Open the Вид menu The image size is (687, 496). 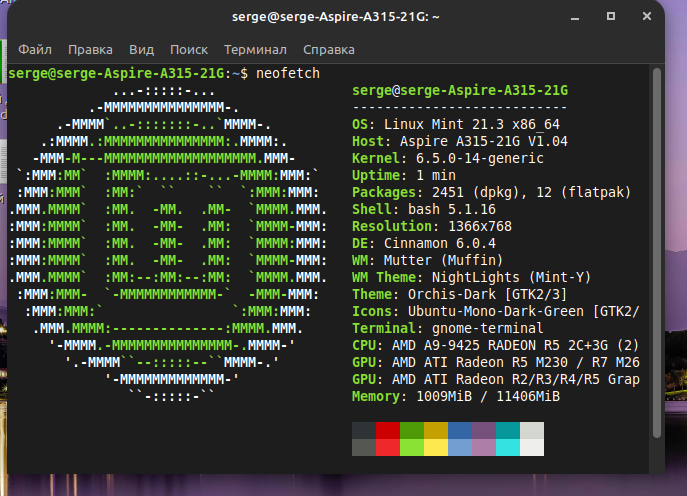pos(142,50)
